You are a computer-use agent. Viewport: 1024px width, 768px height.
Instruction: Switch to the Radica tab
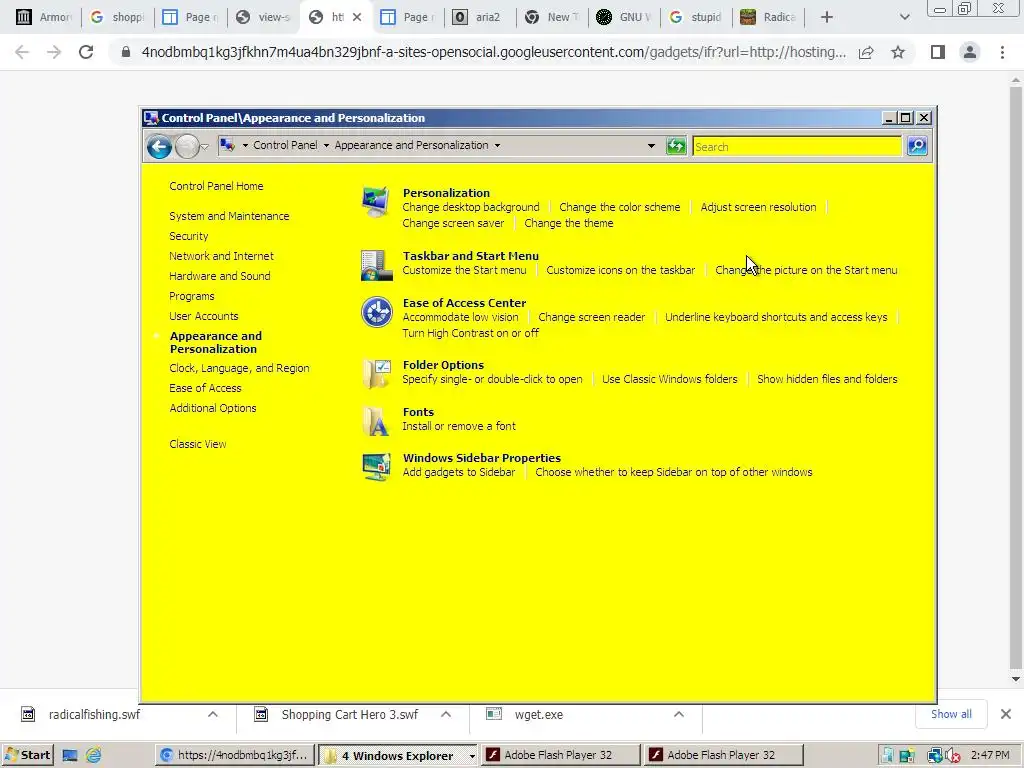coord(769,17)
